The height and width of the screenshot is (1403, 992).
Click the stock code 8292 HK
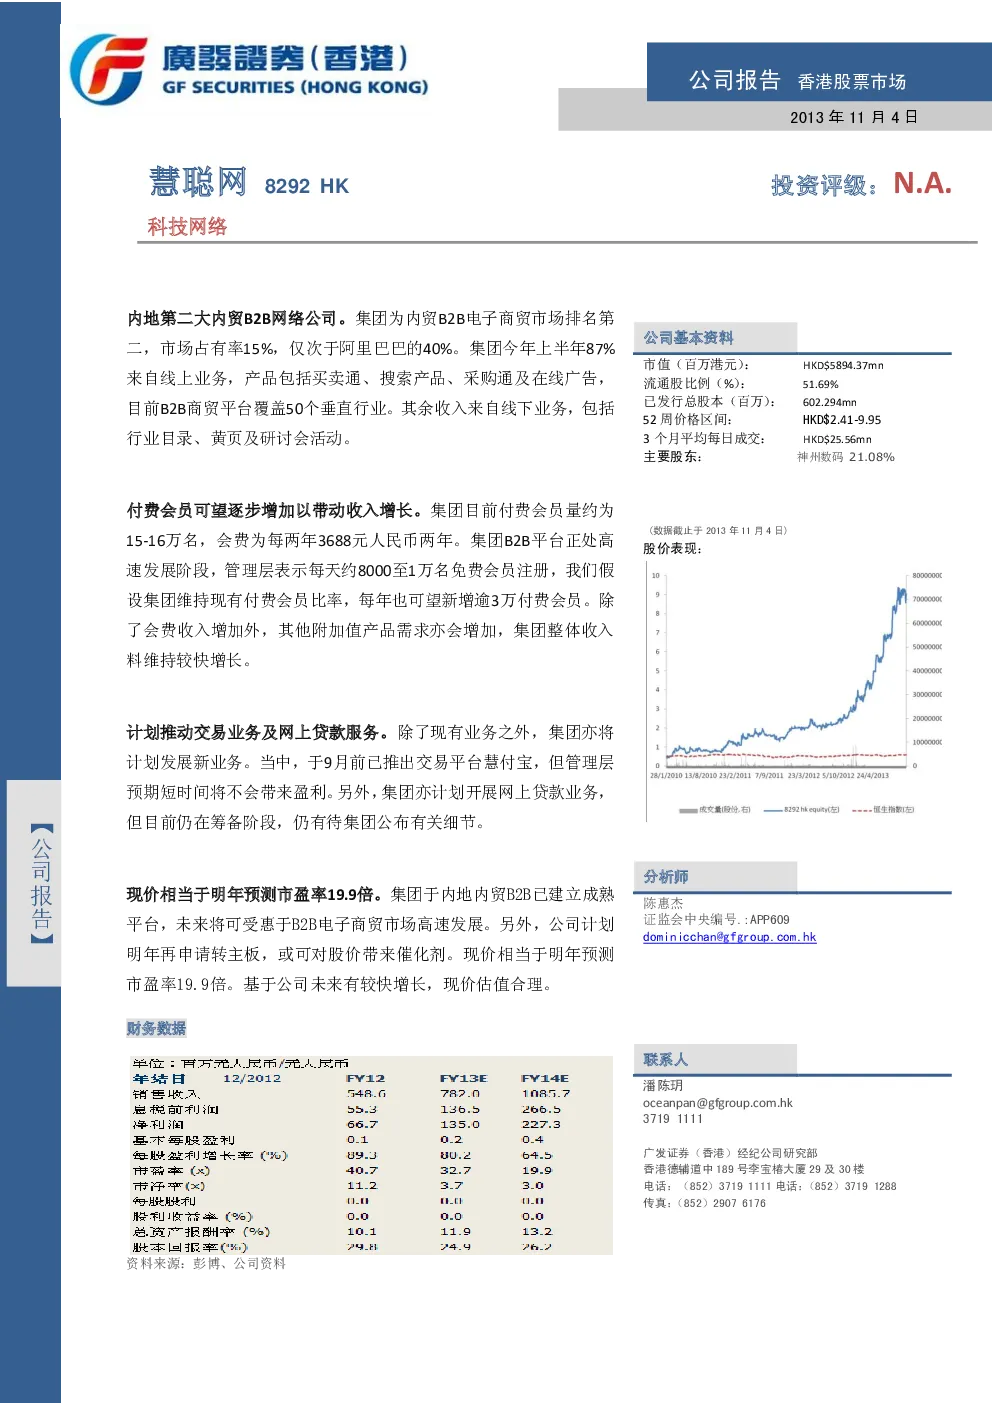(x=306, y=186)
